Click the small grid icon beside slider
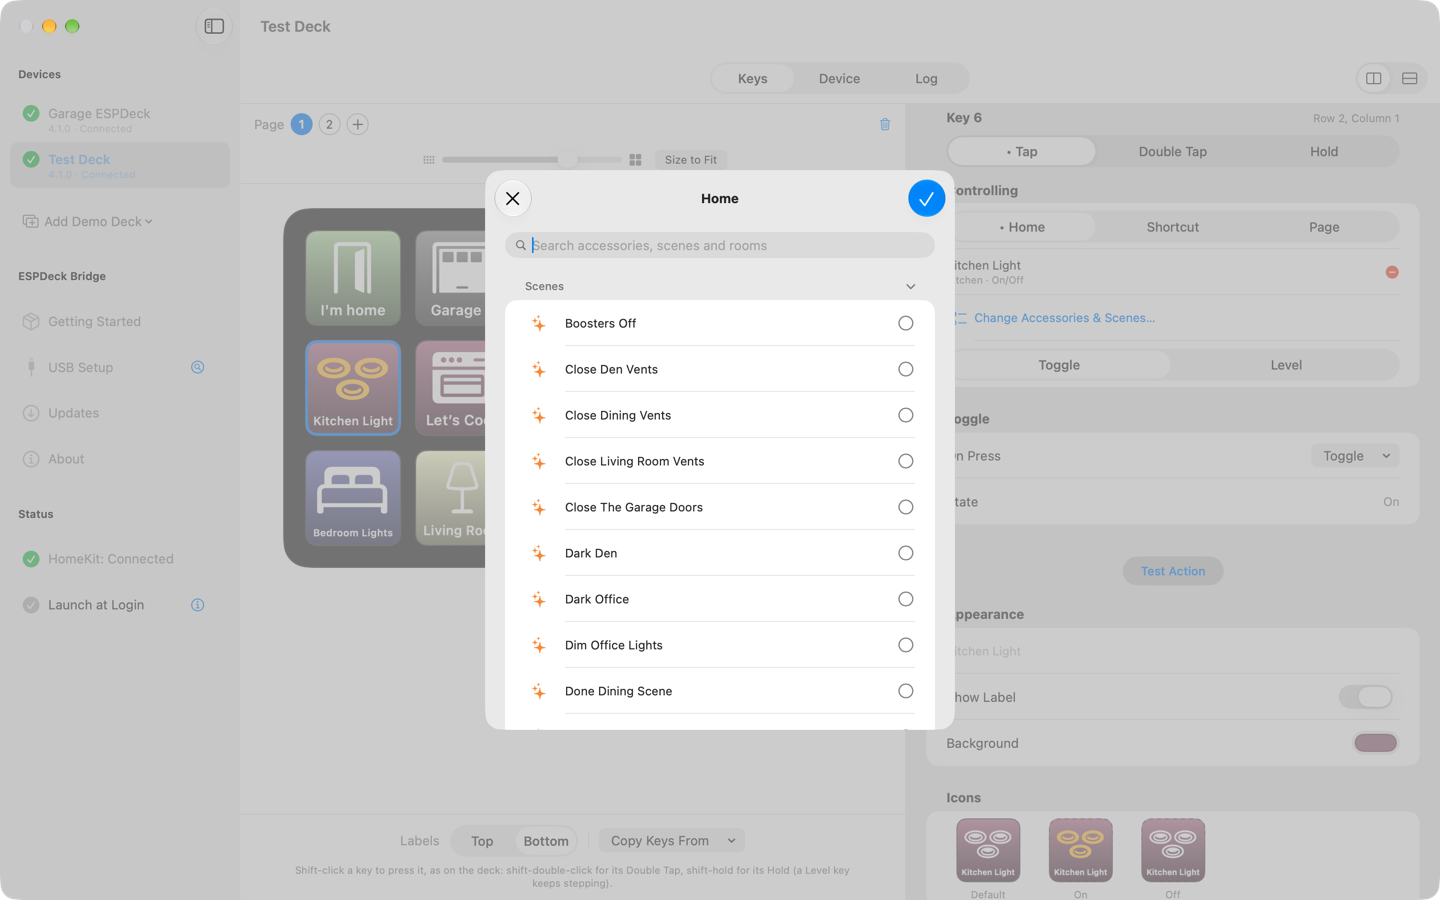The width and height of the screenshot is (1440, 900). click(429, 160)
